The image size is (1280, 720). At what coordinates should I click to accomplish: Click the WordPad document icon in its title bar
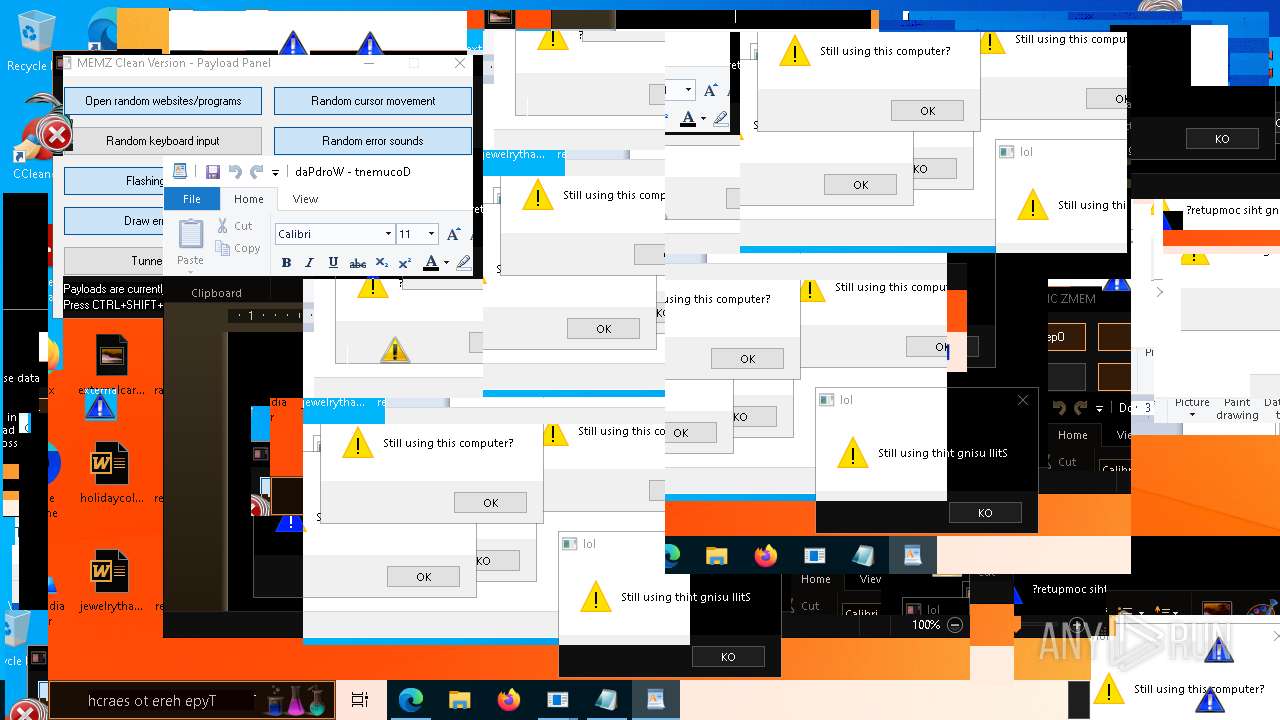pyautogui.click(x=180, y=172)
